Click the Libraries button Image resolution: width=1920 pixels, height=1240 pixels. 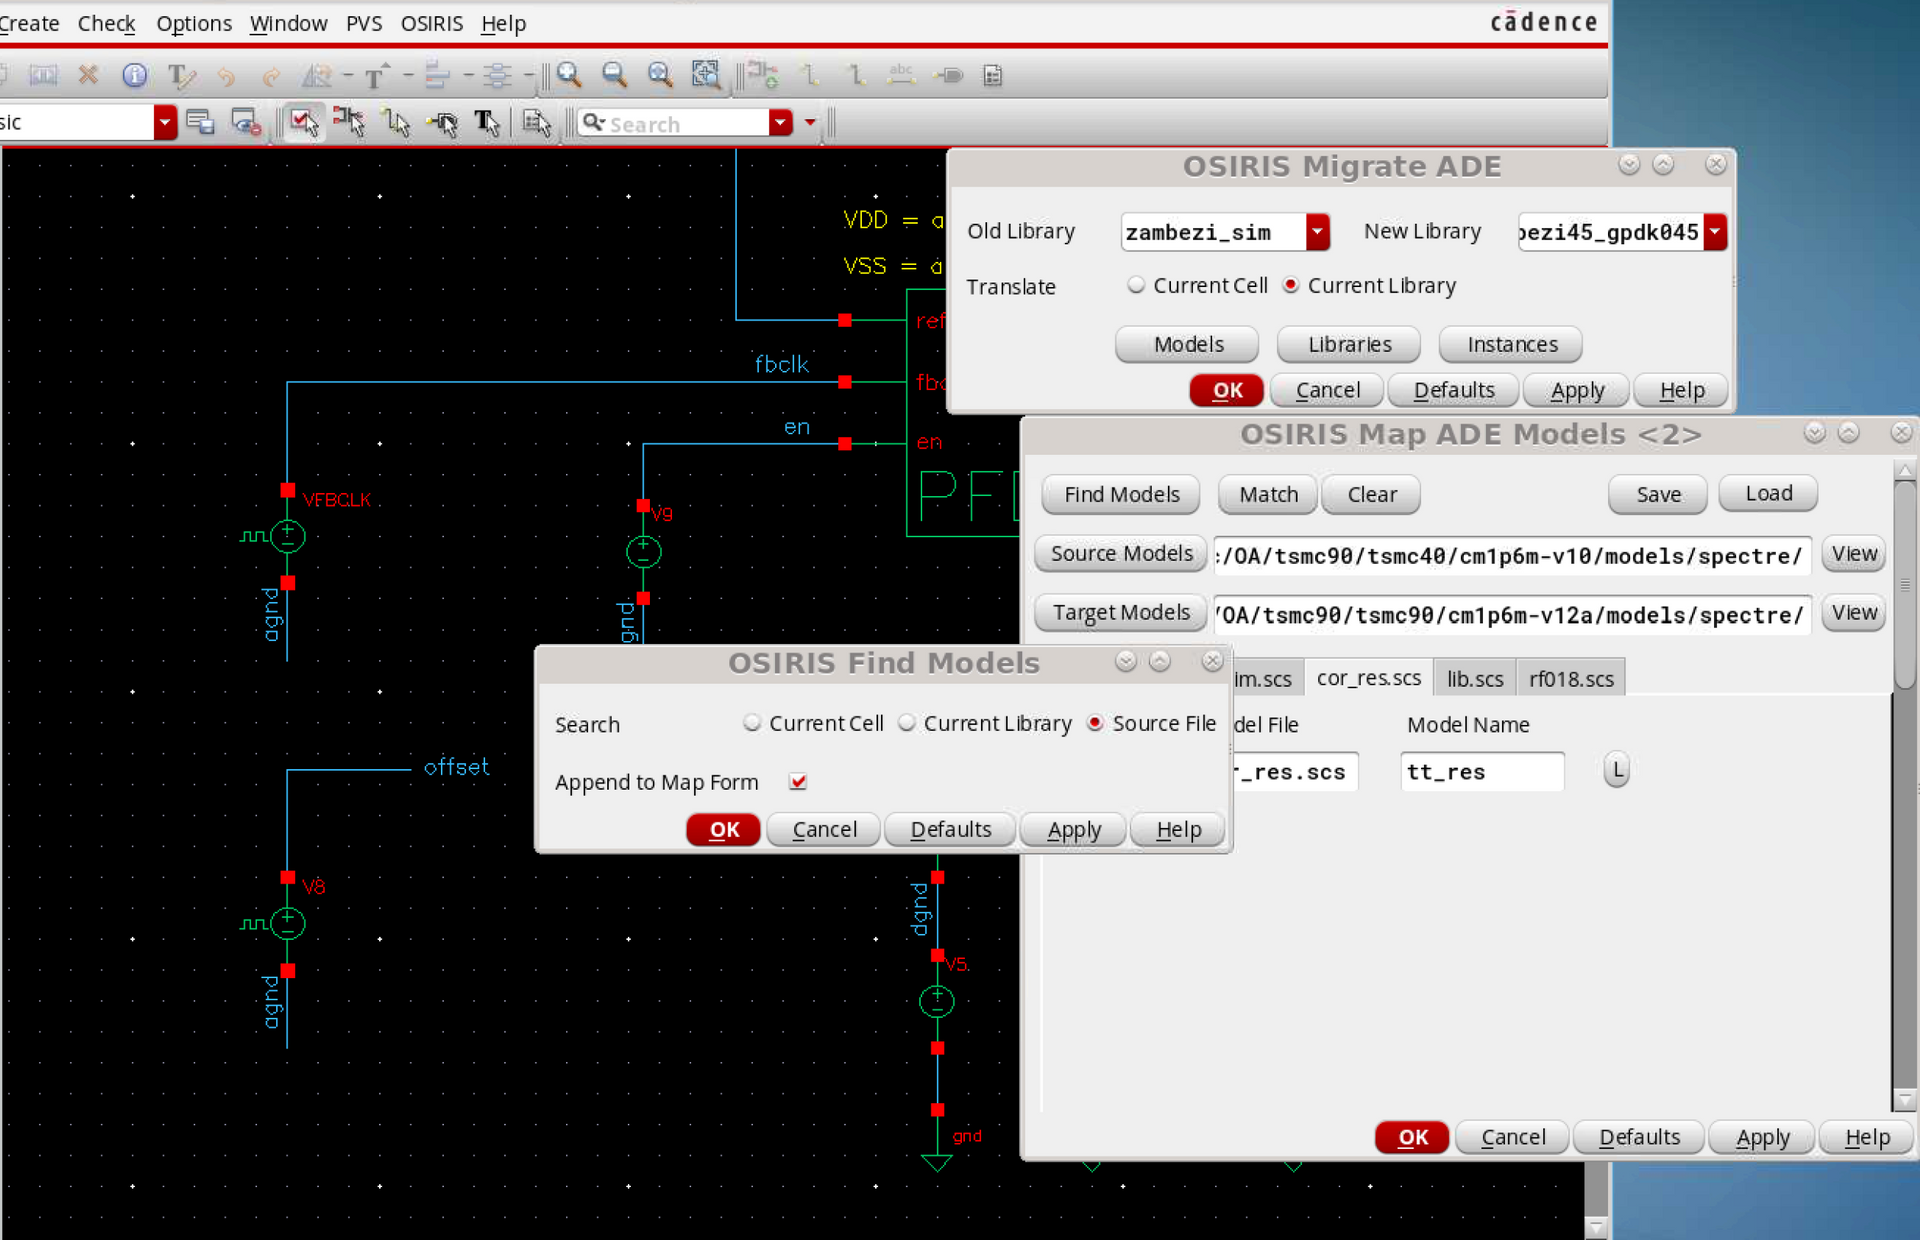[x=1349, y=344]
